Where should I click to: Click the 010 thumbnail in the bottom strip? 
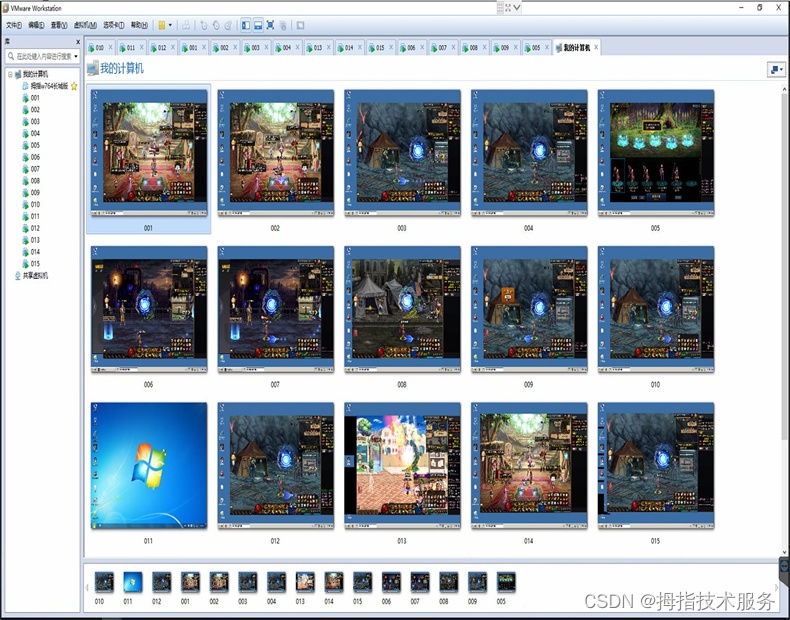coord(104,582)
